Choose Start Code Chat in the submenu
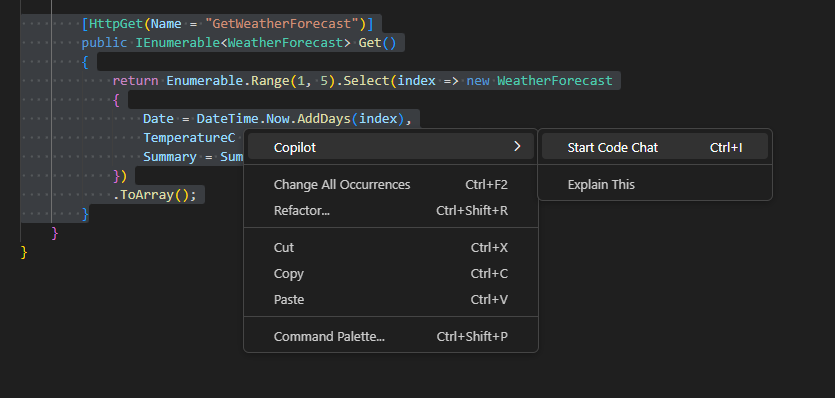The image size is (835, 398). click(654, 147)
